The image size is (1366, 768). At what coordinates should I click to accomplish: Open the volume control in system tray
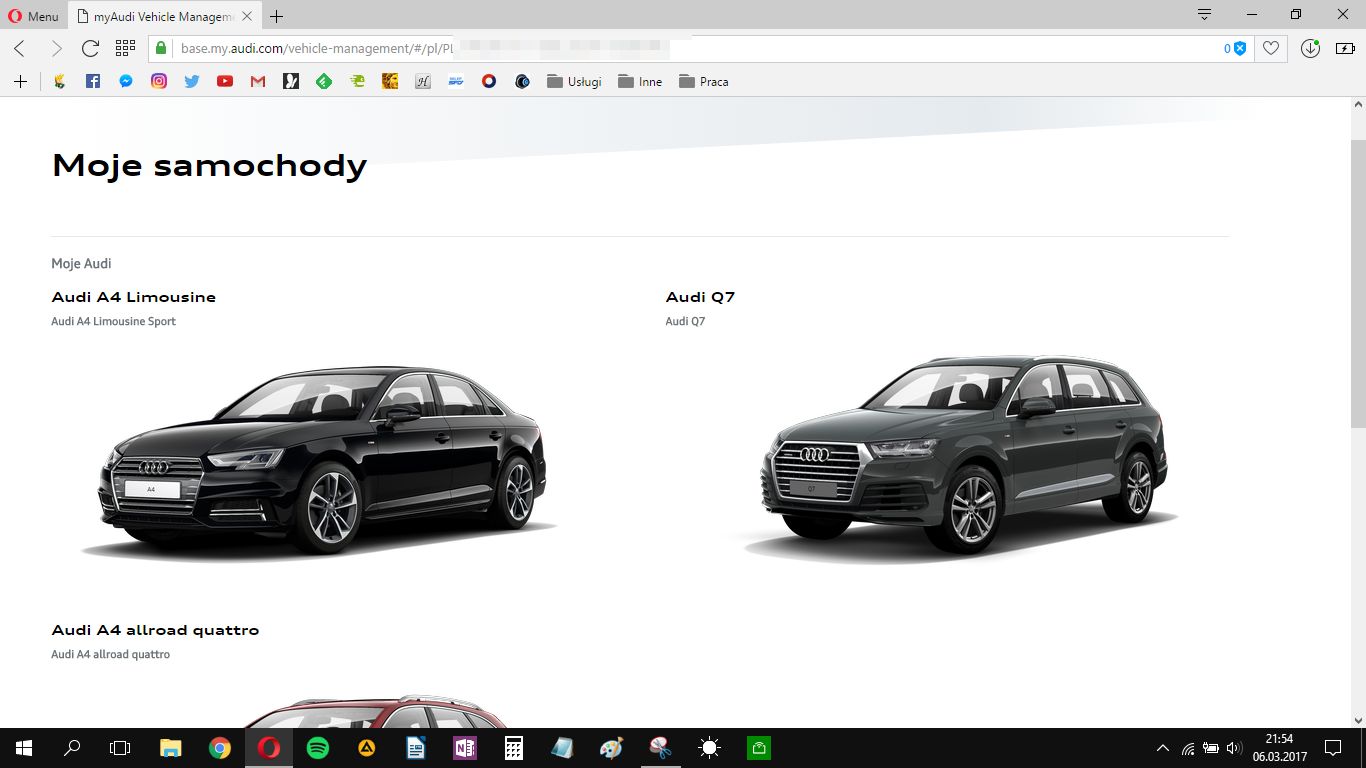coord(1232,748)
